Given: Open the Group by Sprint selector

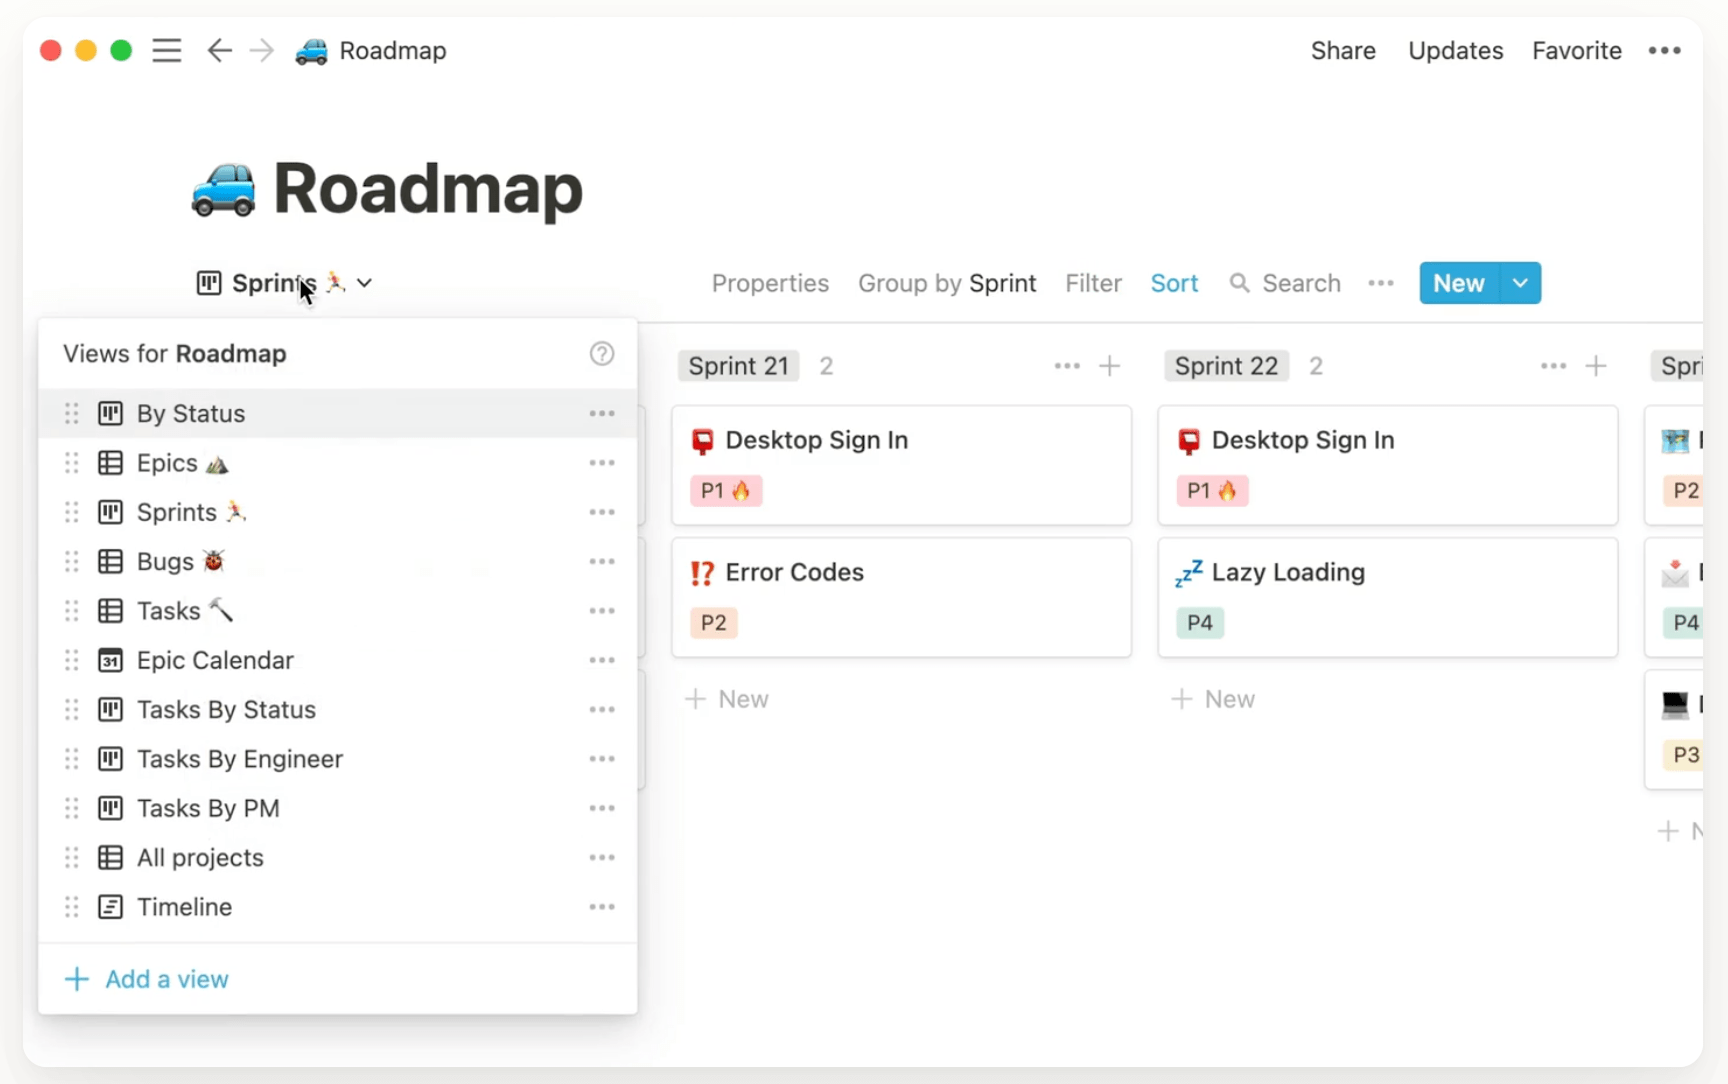Looking at the screenshot, I should click(946, 284).
